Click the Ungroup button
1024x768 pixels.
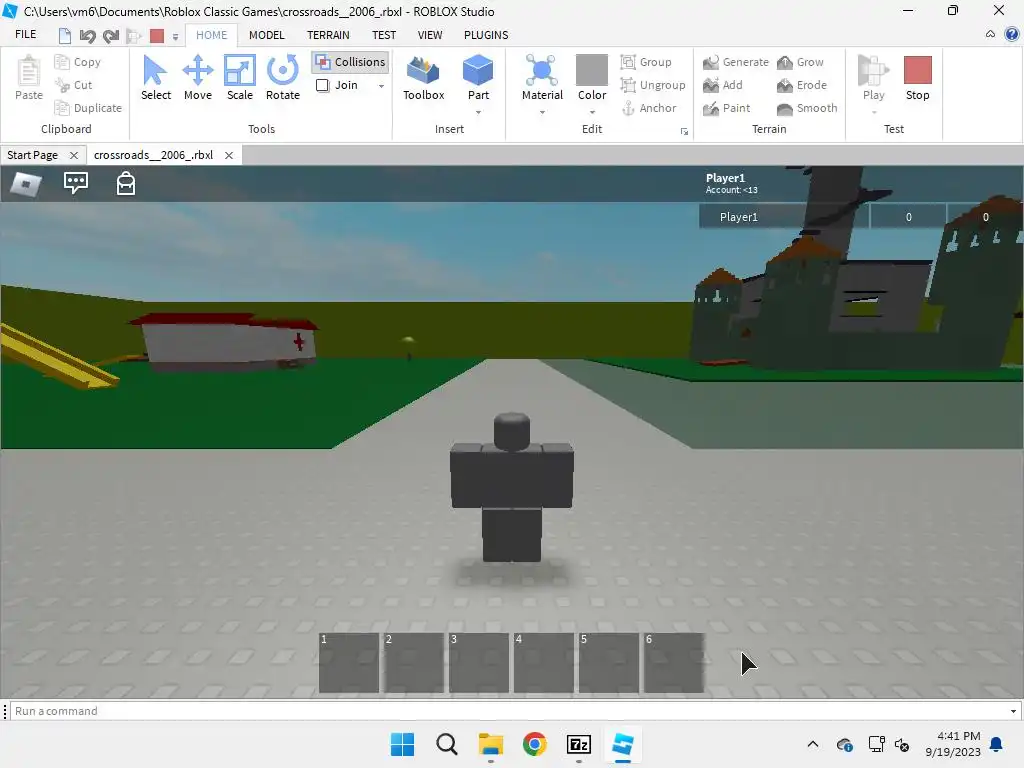[x=653, y=85]
